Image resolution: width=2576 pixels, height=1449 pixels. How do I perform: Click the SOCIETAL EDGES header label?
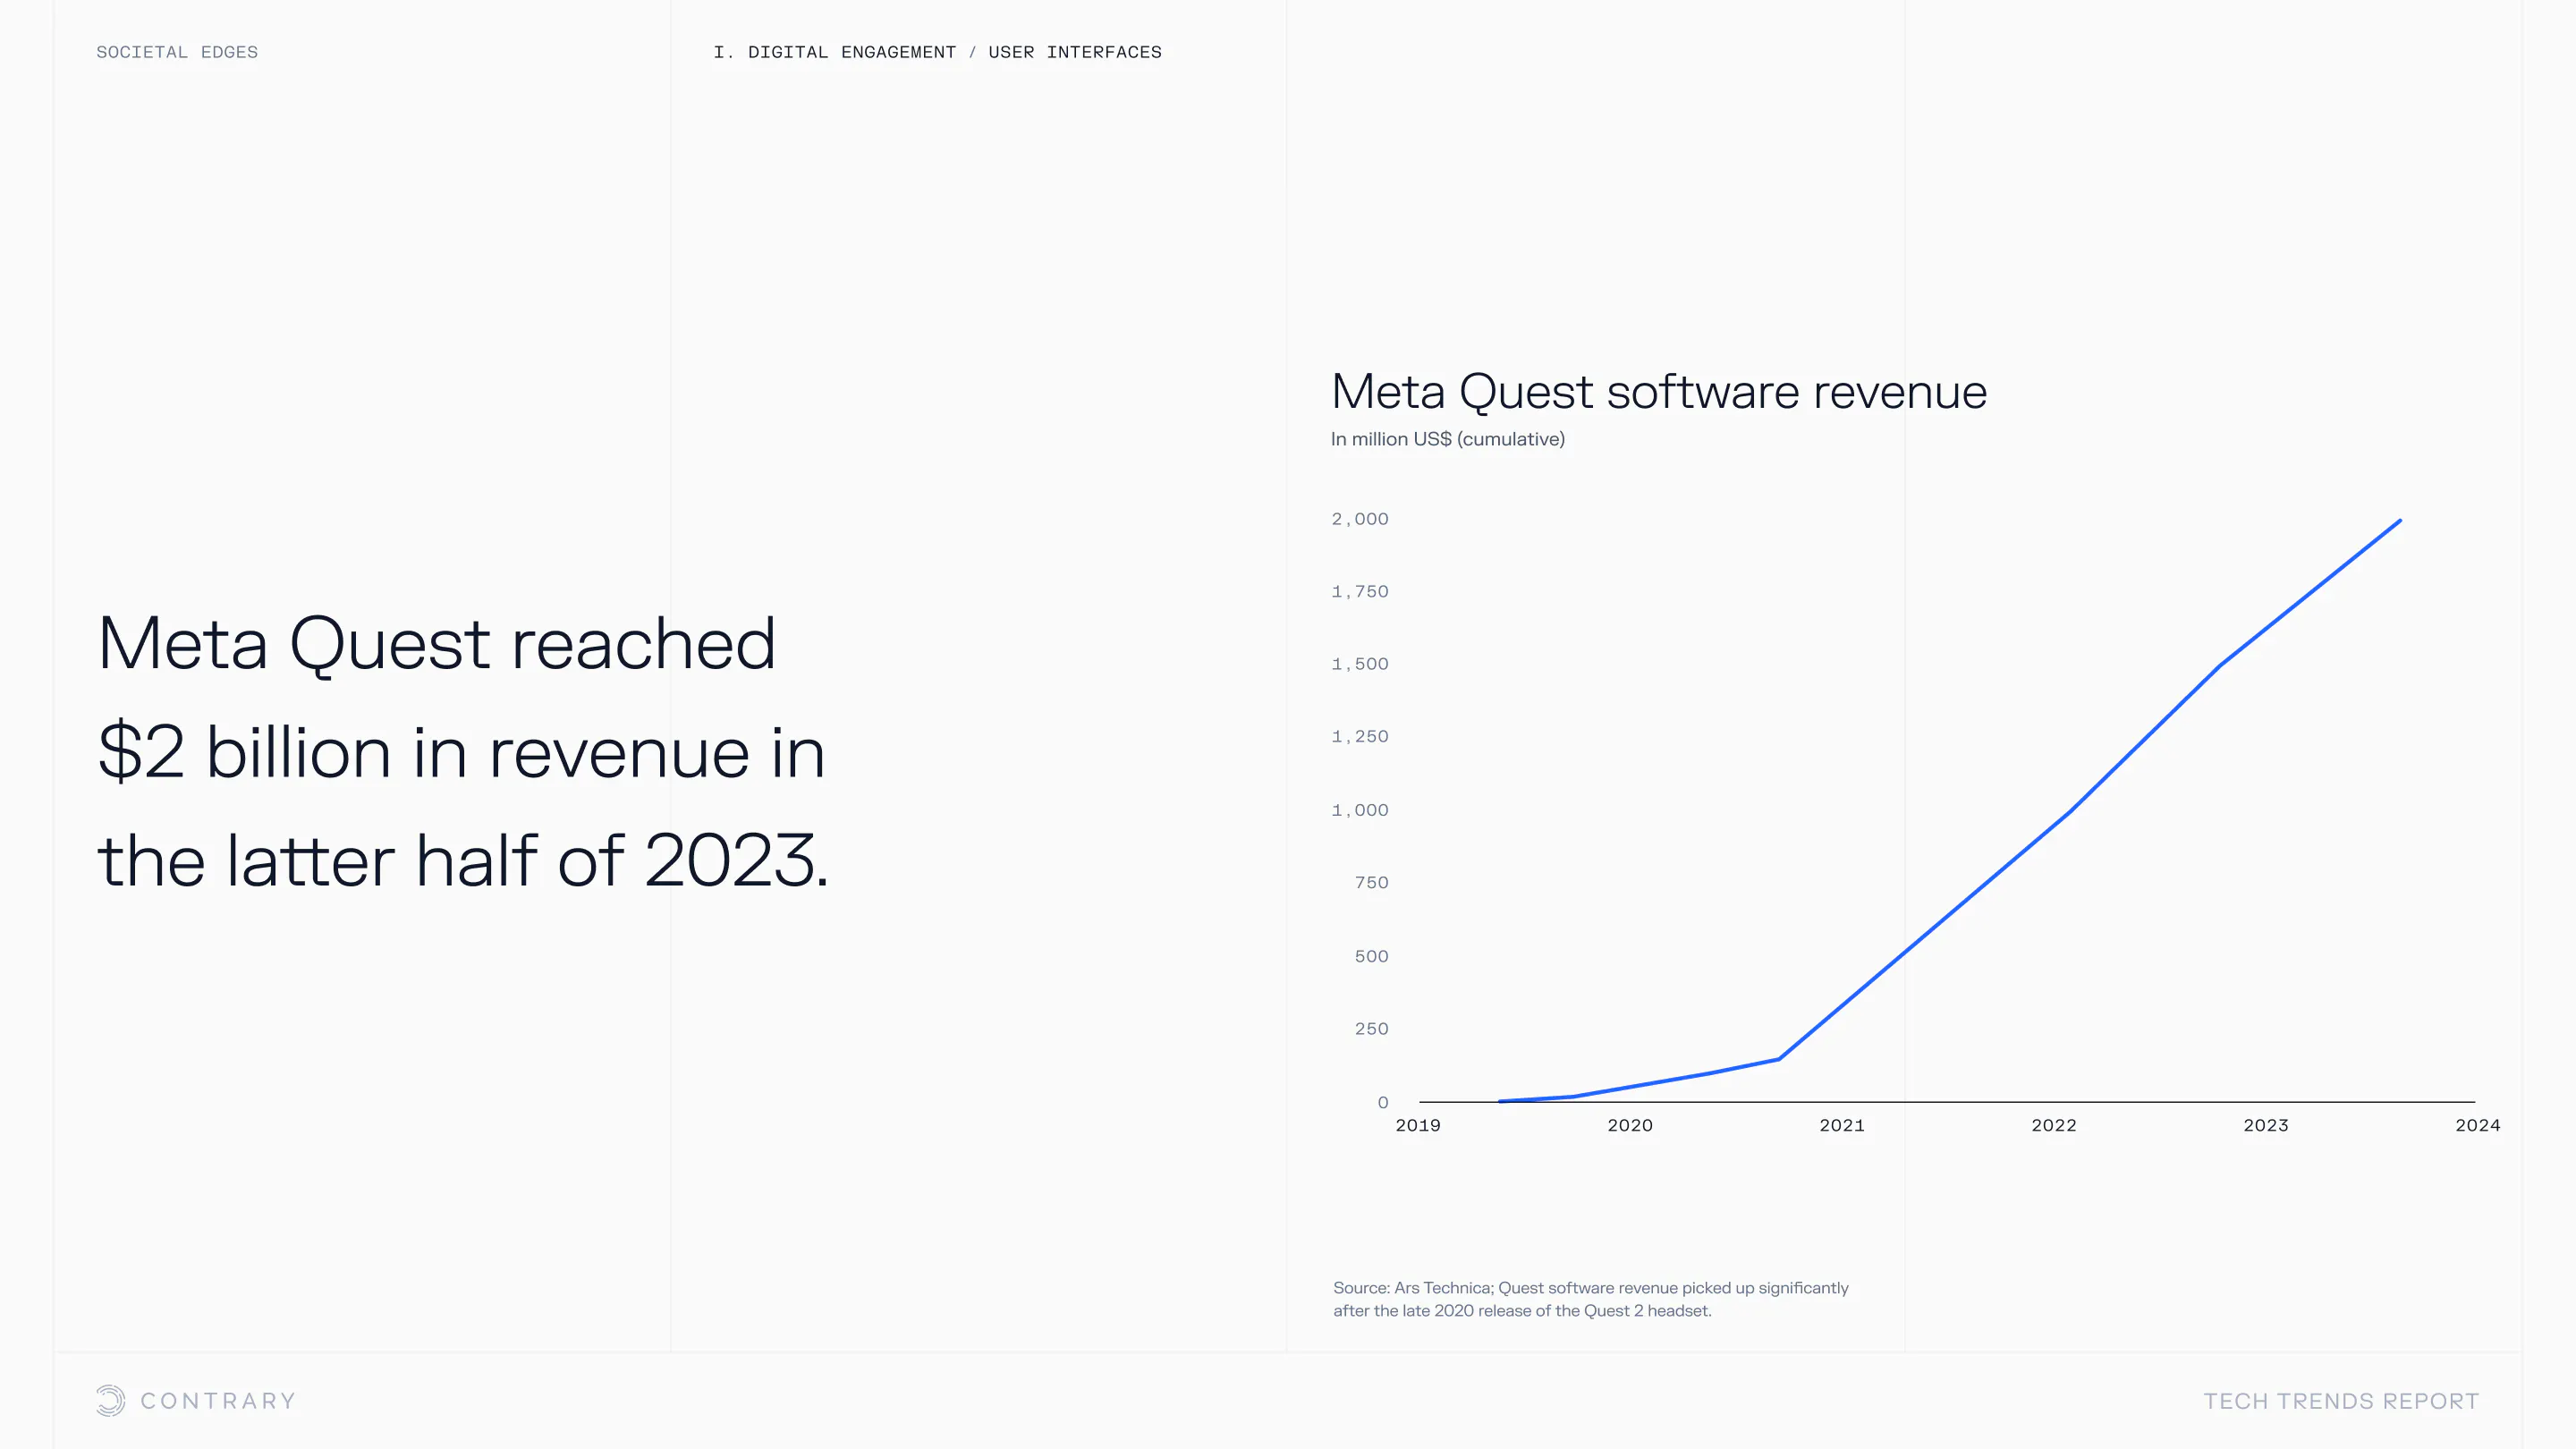point(177,52)
